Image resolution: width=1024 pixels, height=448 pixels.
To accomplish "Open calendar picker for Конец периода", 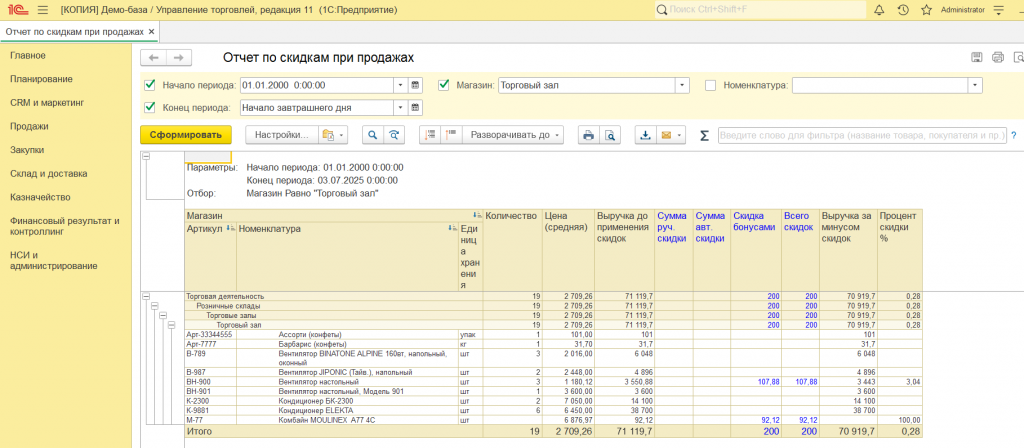I will click(x=415, y=107).
